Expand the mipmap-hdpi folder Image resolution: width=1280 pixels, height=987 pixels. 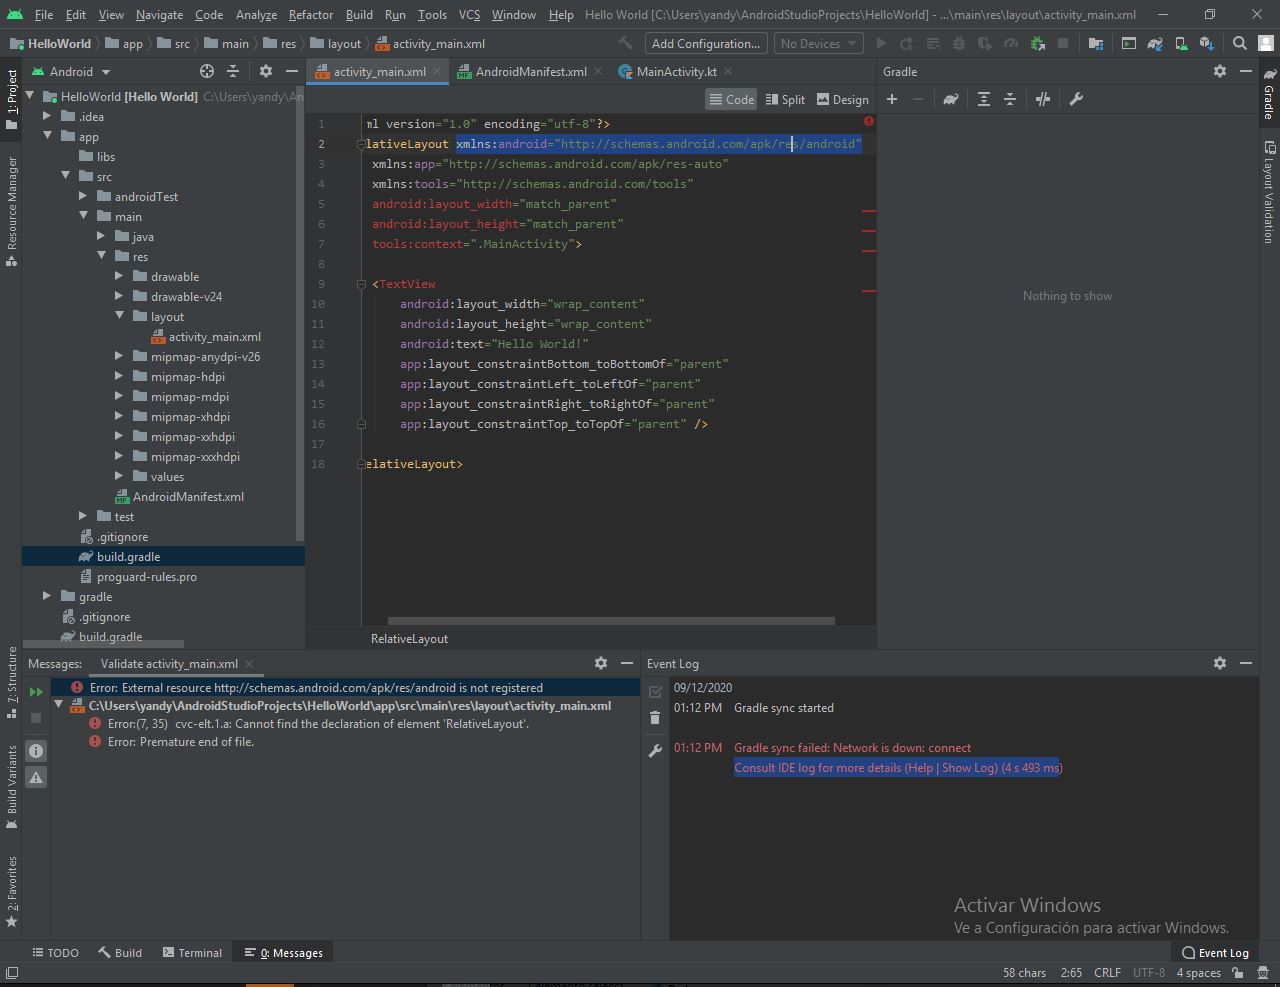(119, 376)
